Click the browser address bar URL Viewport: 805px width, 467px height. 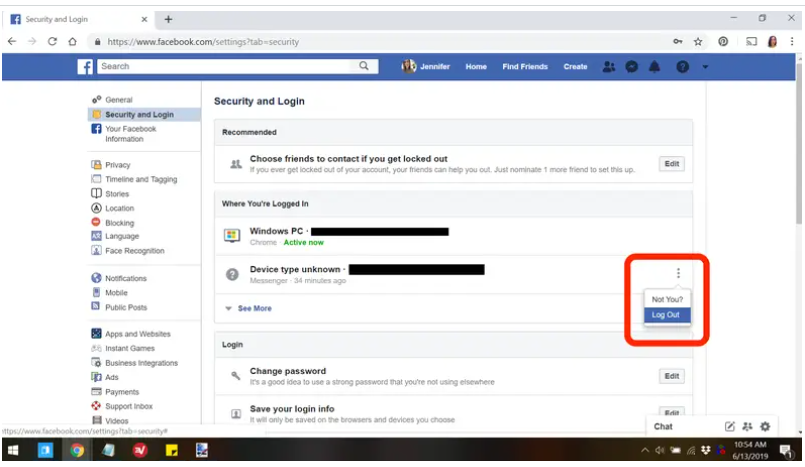point(203,42)
